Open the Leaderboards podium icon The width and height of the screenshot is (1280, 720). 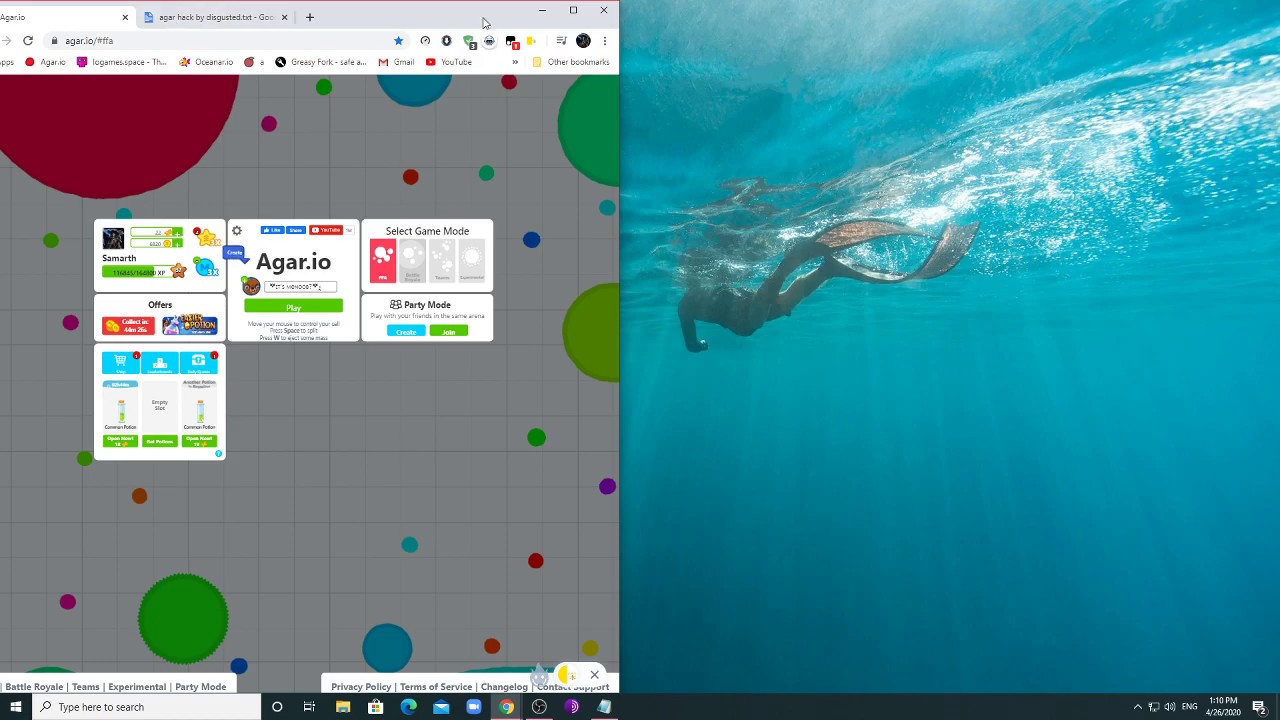160,362
